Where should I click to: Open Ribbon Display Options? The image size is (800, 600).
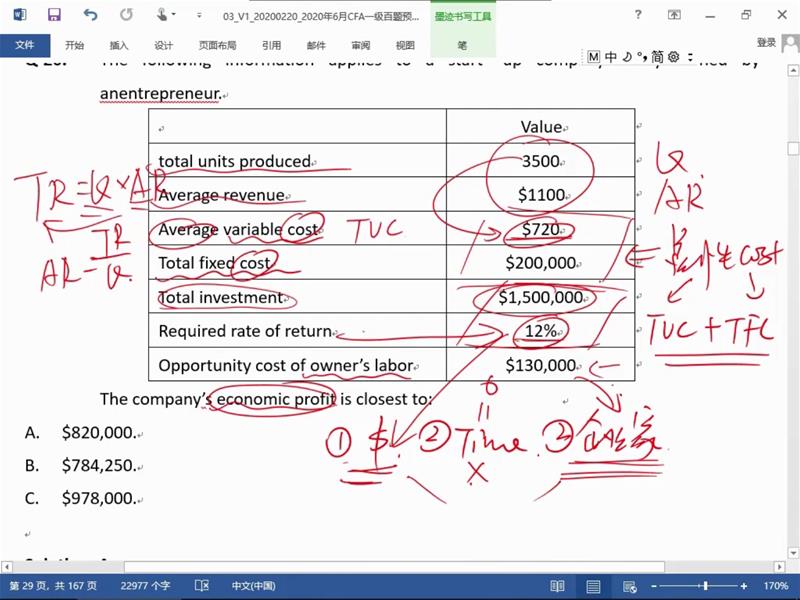pyautogui.click(x=676, y=15)
